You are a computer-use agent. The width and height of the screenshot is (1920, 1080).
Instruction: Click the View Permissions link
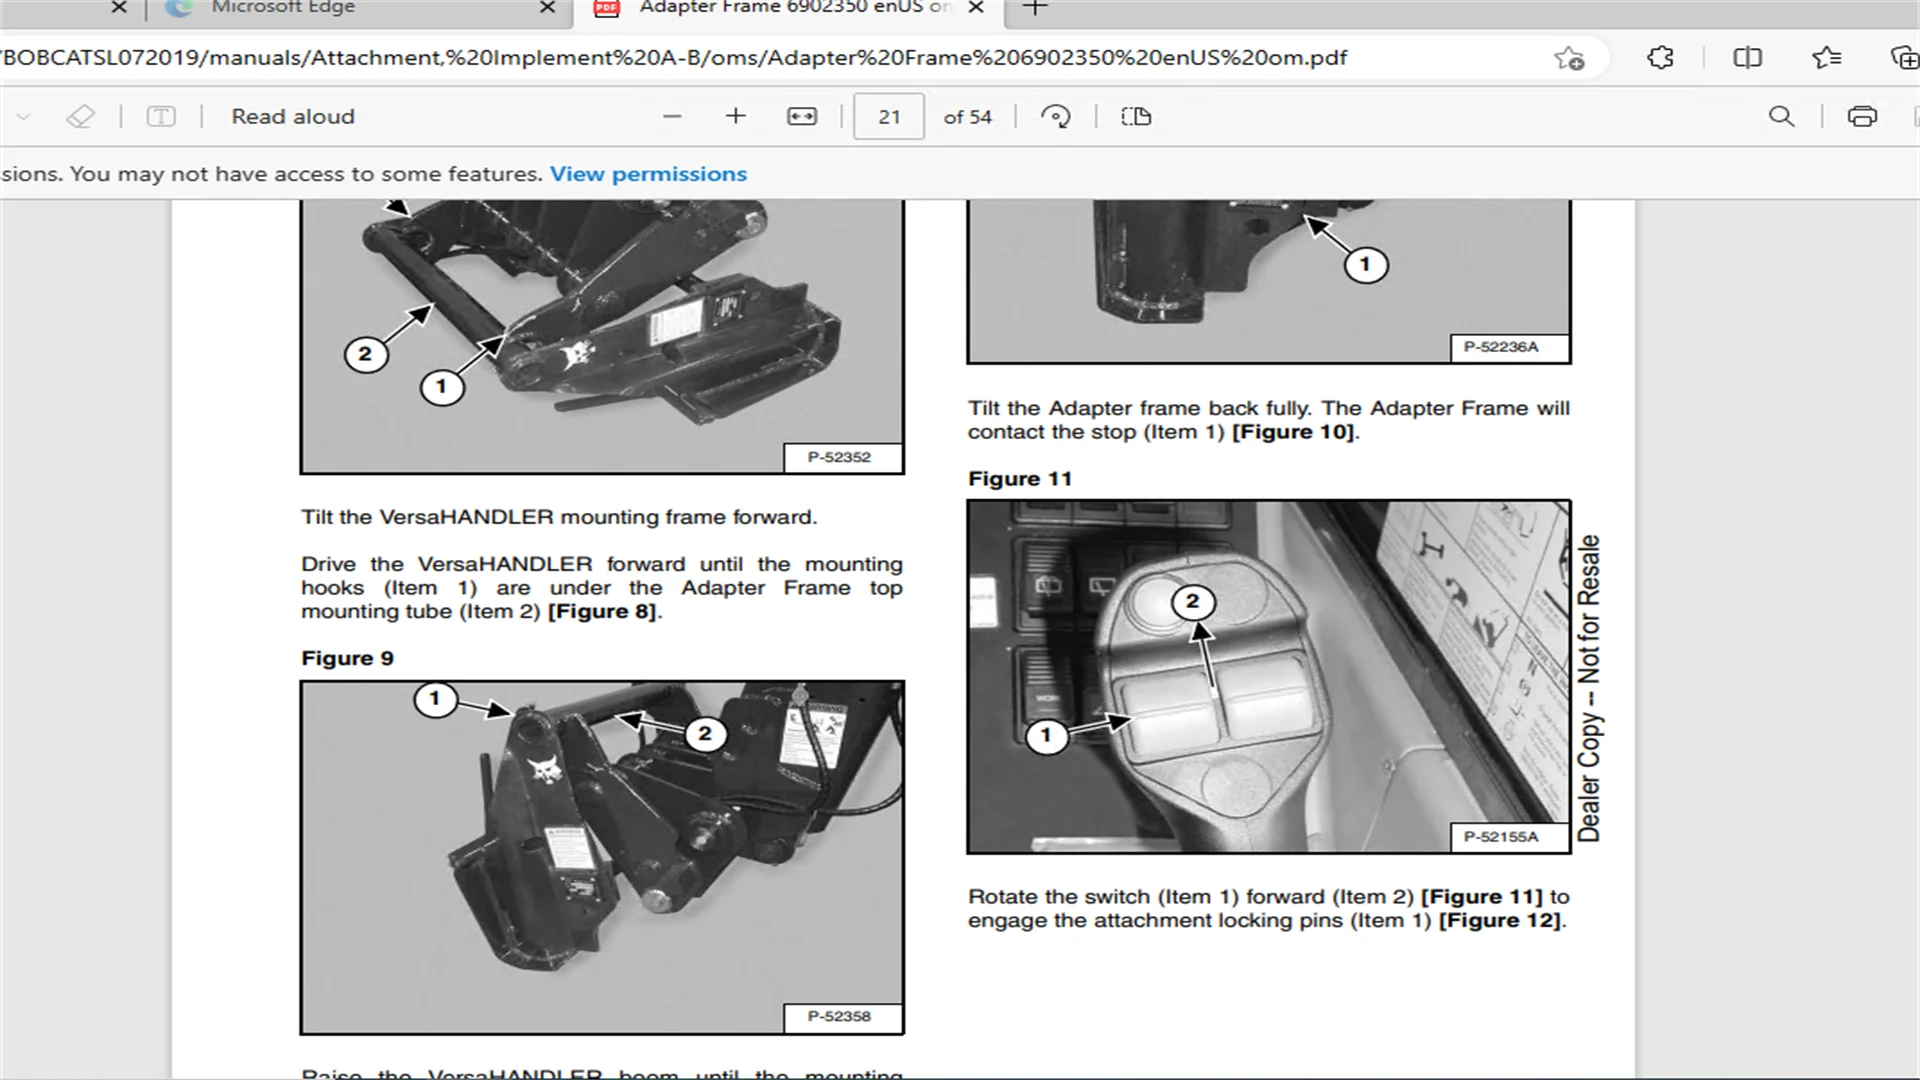pyautogui.click(x=649, y=173)
